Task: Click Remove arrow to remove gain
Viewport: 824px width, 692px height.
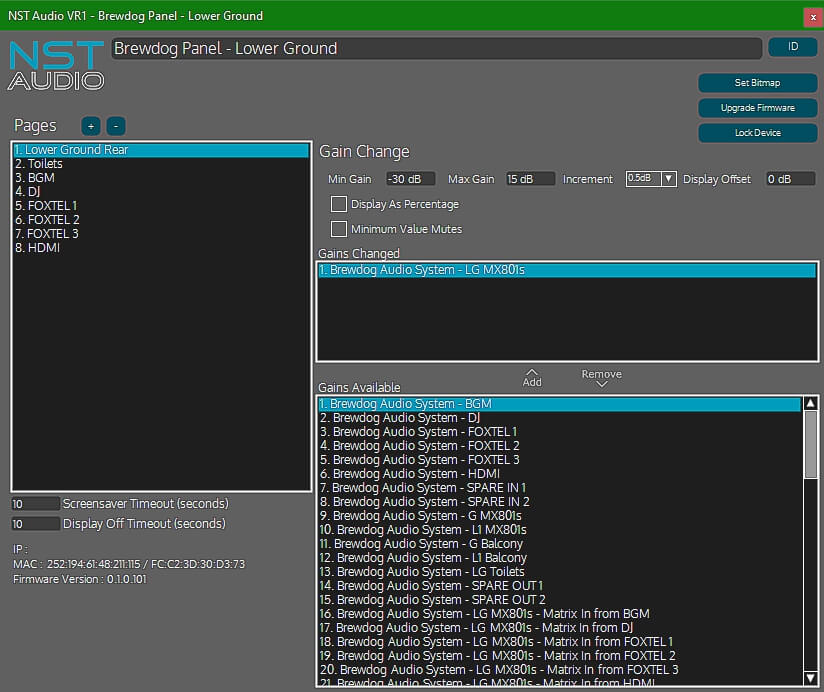Action: point(602,378)
